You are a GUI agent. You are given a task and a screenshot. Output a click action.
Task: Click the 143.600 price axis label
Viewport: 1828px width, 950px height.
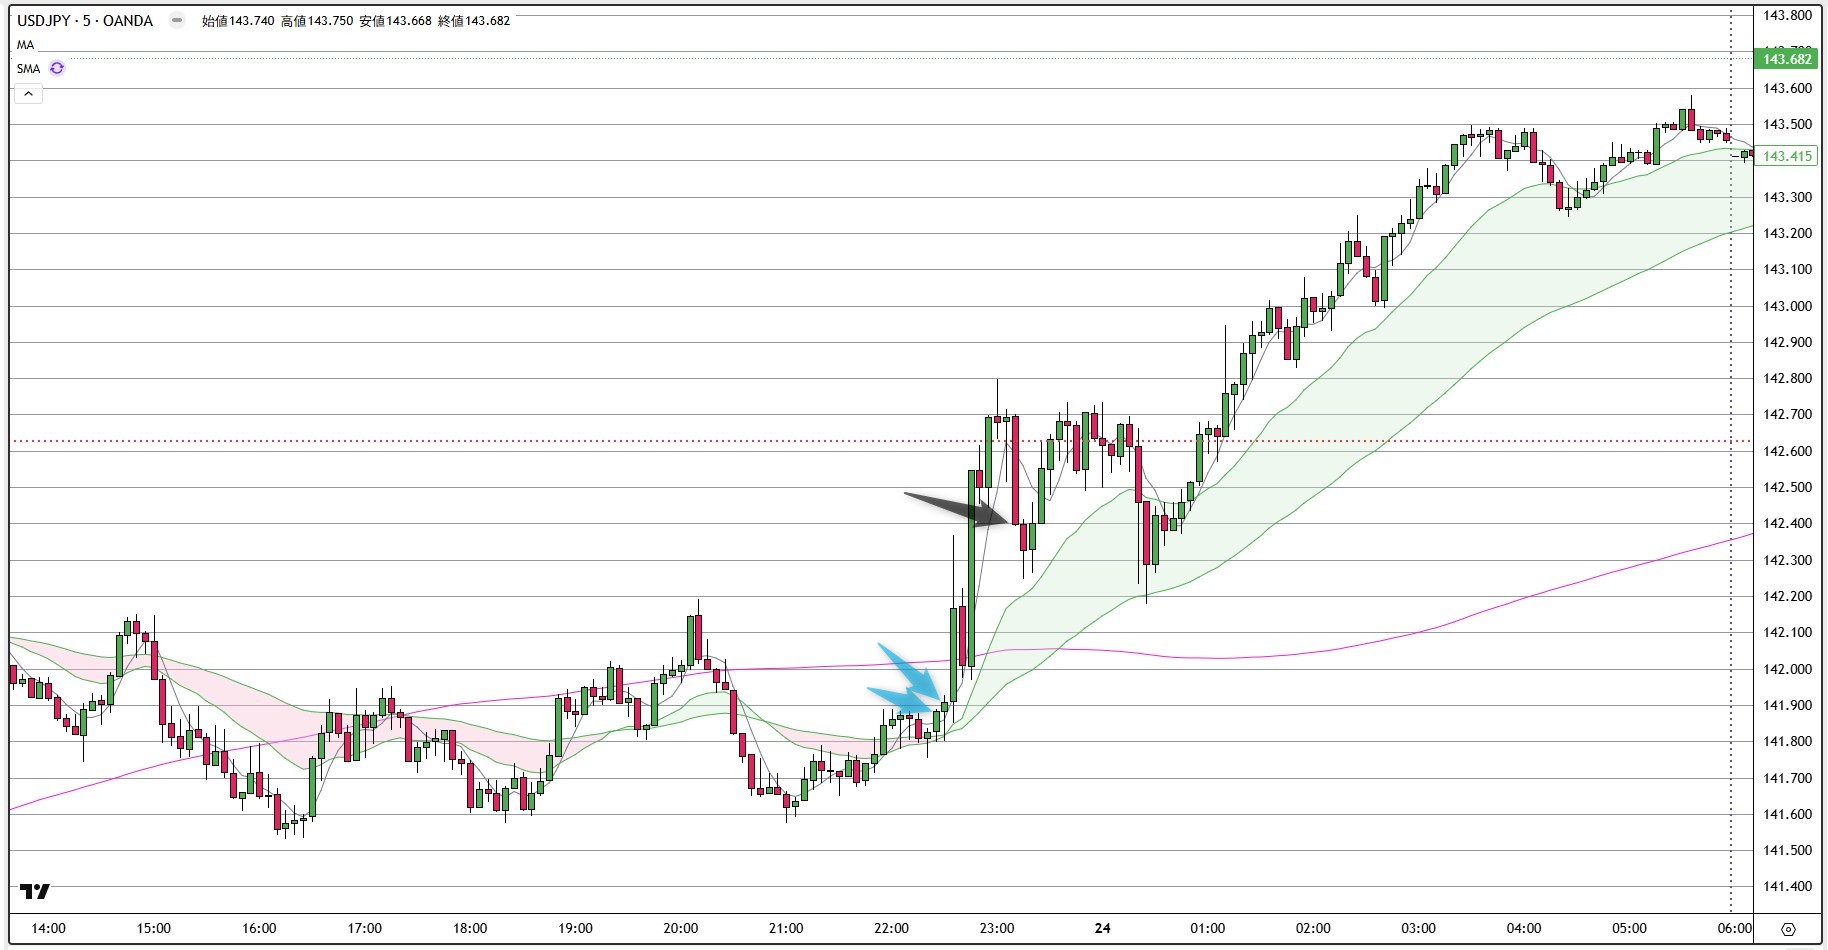click(1787, 88)
